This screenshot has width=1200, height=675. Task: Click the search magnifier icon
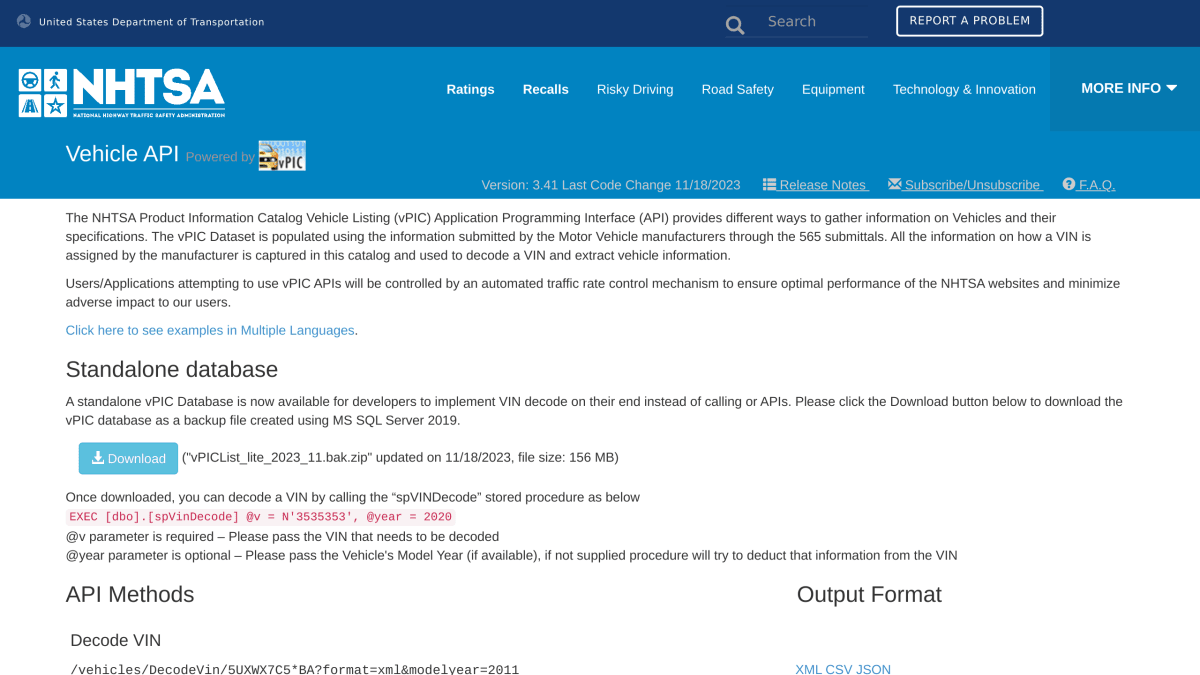[735, 25]
